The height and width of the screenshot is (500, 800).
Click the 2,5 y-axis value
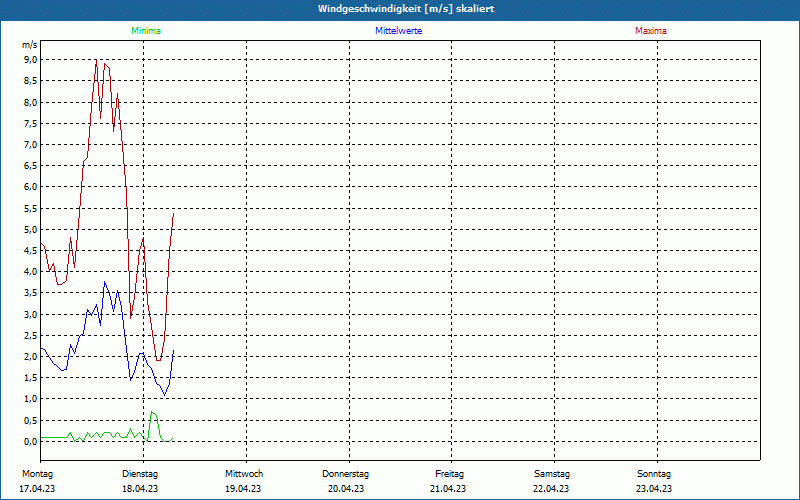[31, 336]
